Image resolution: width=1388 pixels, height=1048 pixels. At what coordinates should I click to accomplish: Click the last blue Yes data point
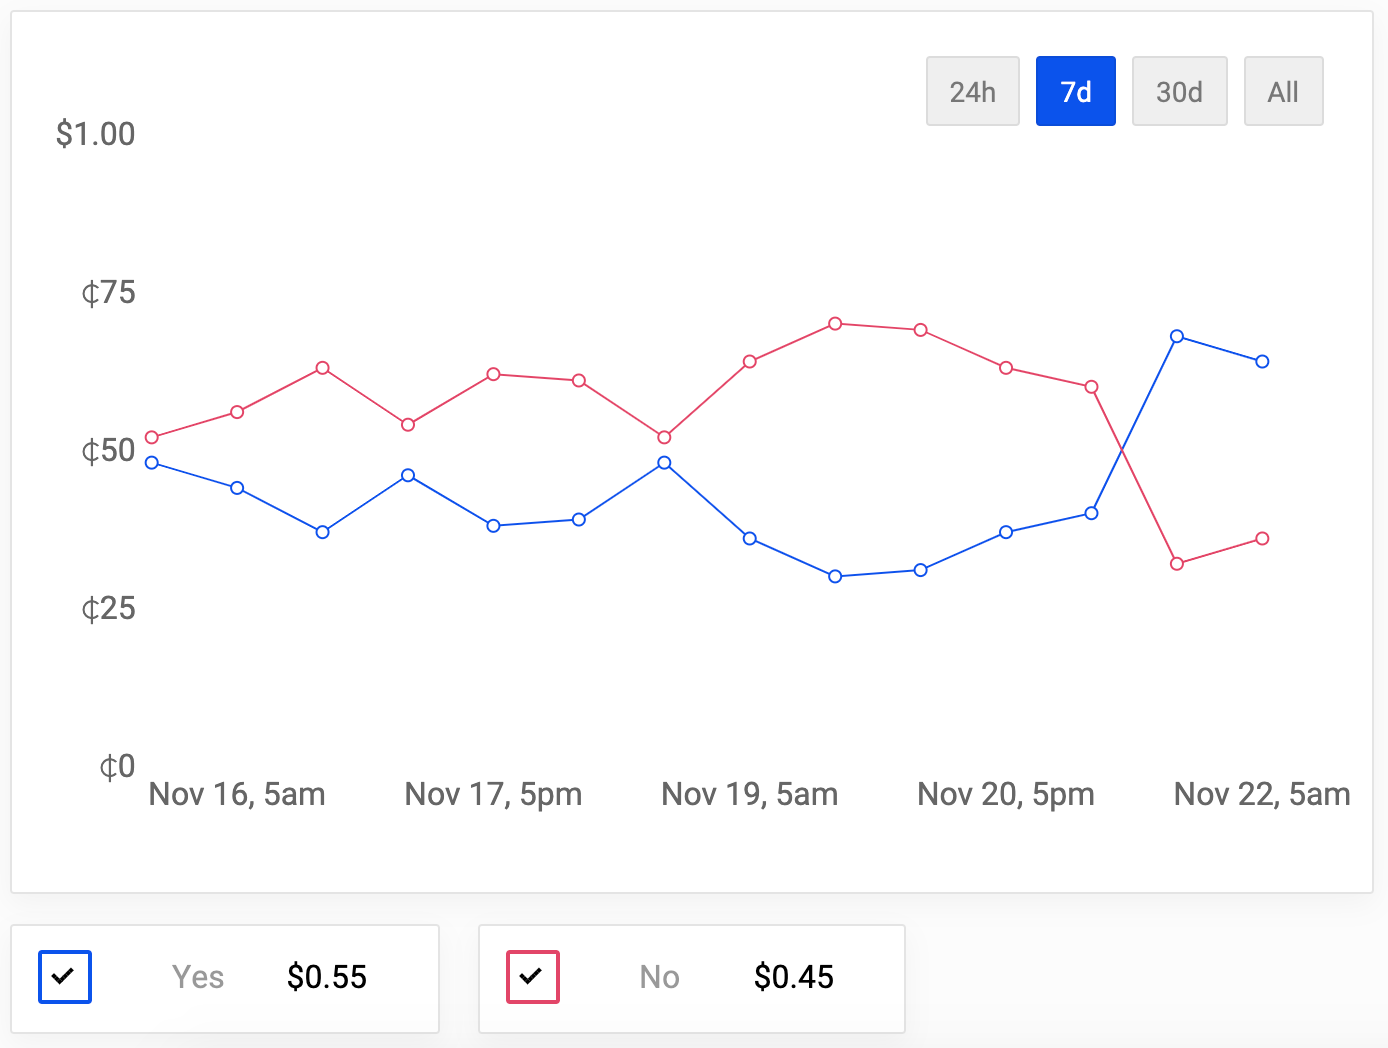[1262, 361]
